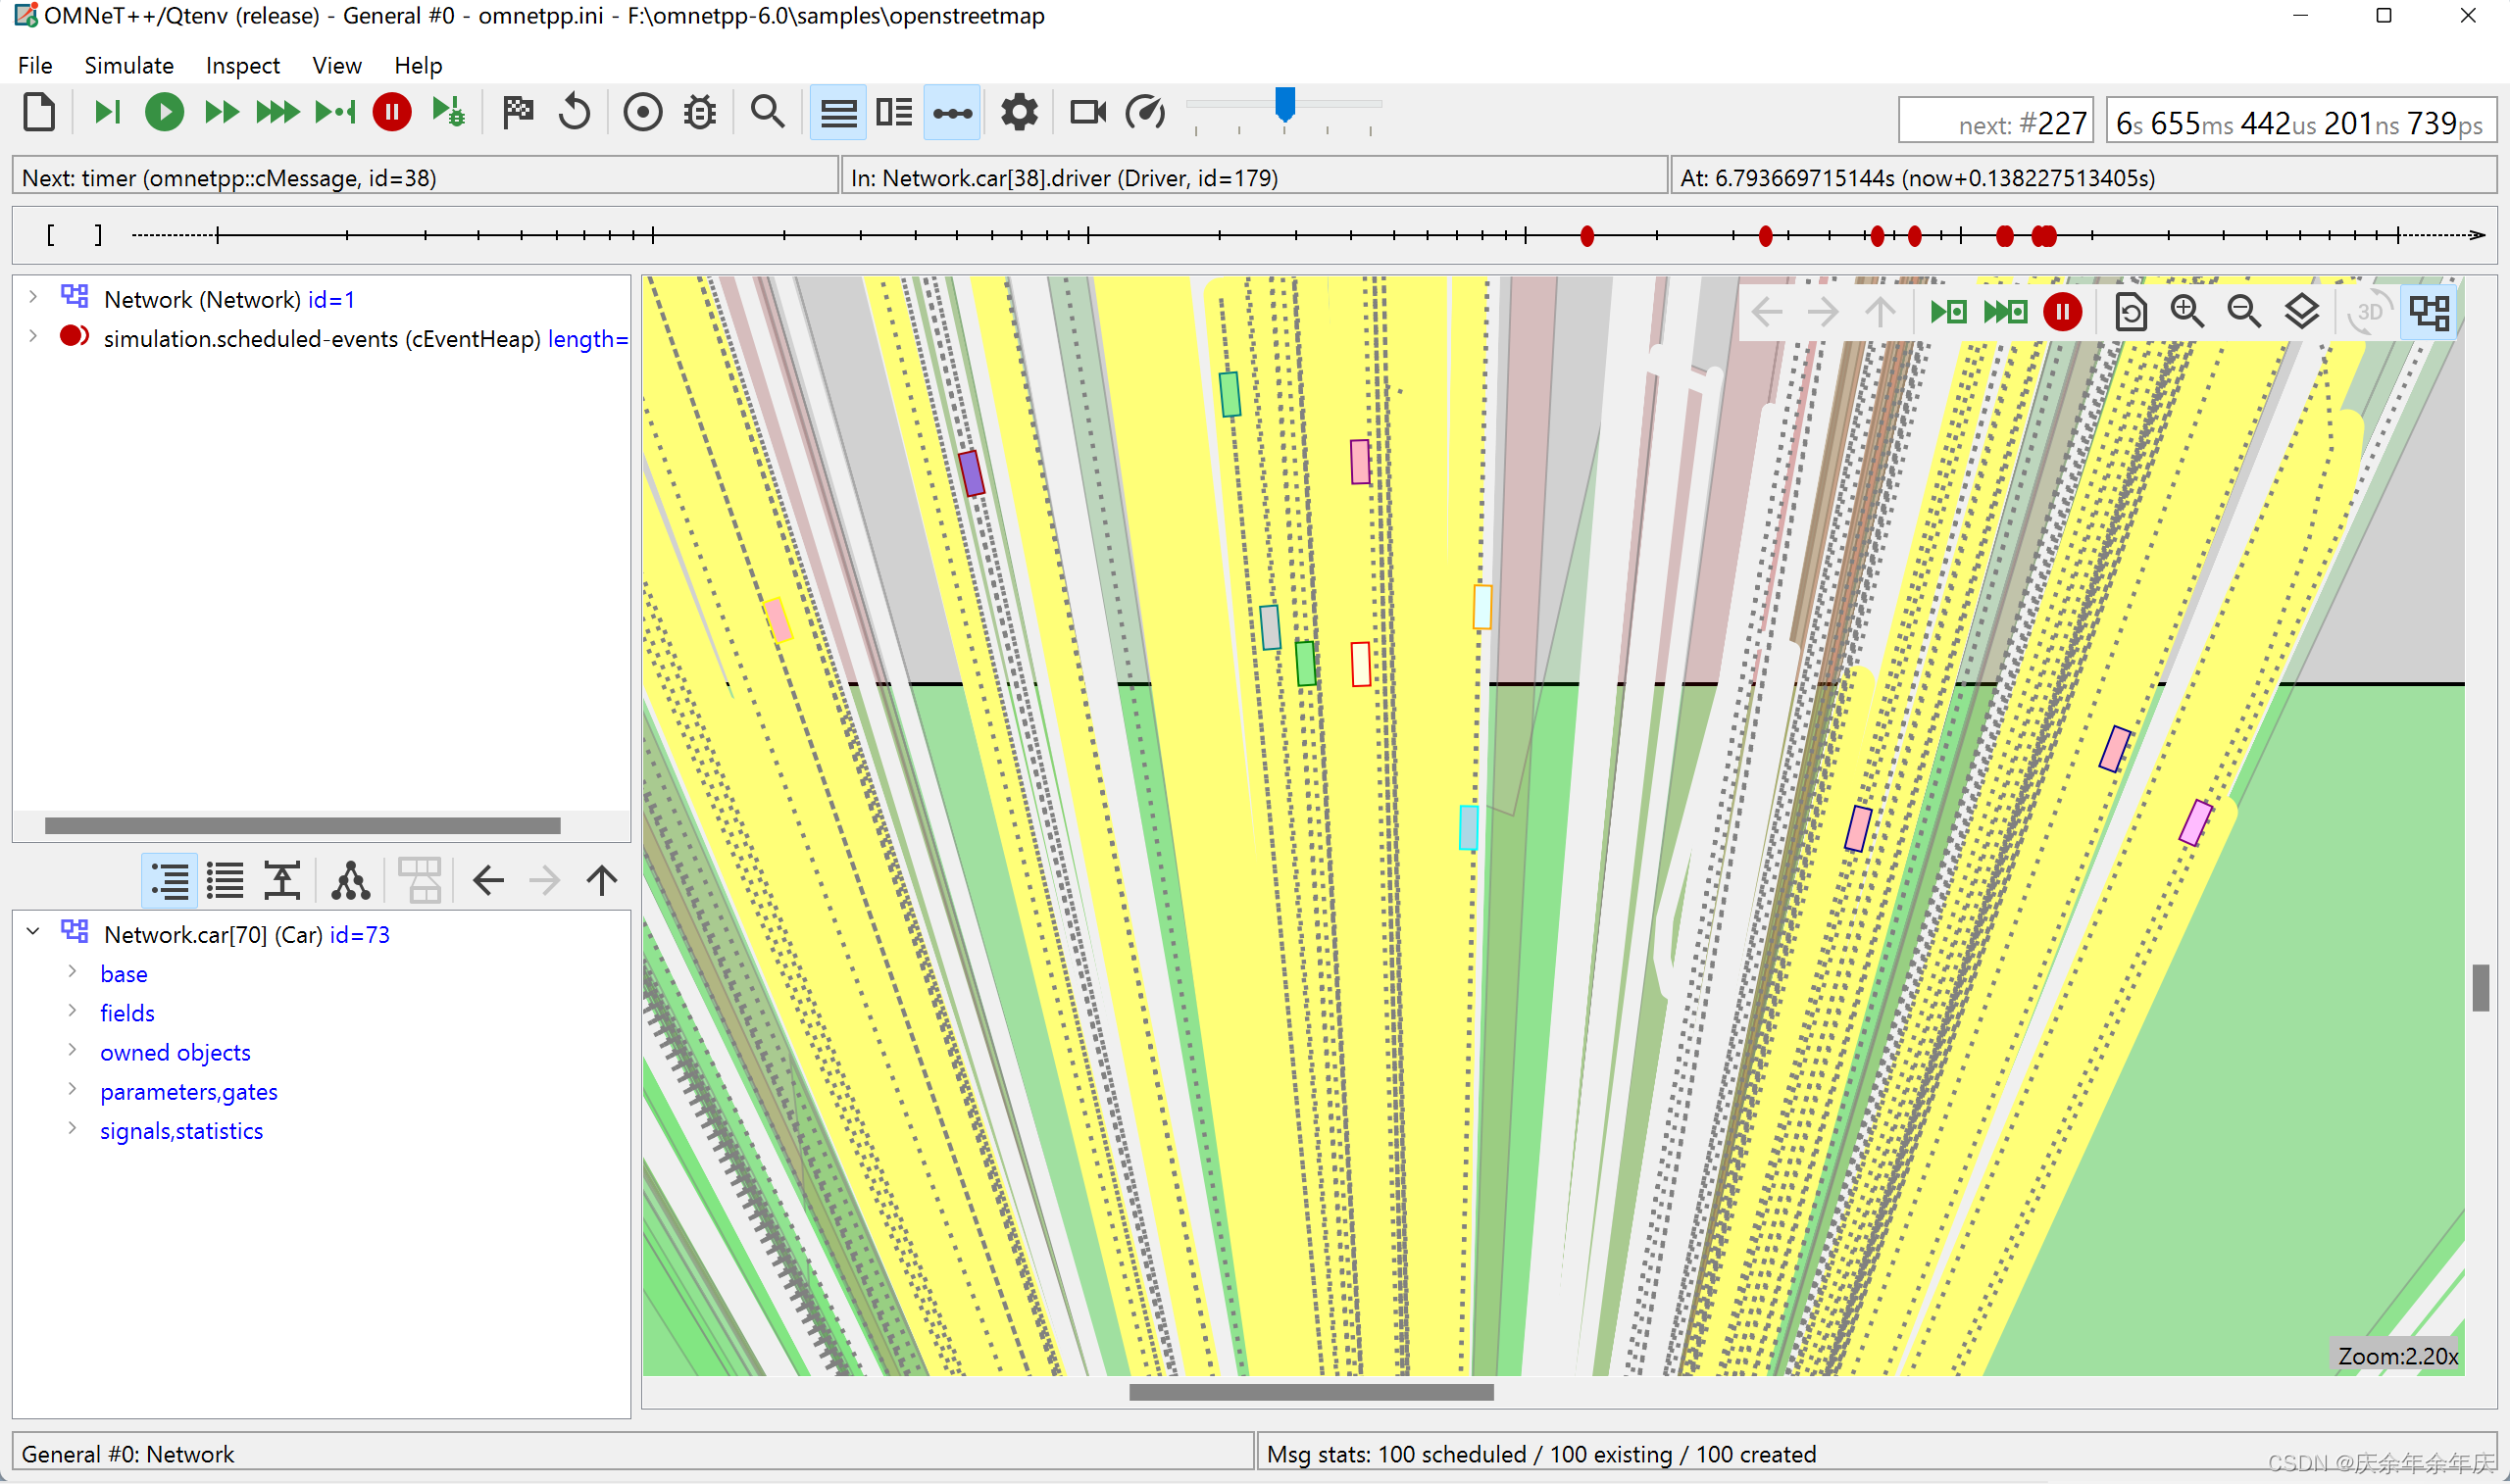
Task: Click the Run simulation play button
Action: click(164, 112)
